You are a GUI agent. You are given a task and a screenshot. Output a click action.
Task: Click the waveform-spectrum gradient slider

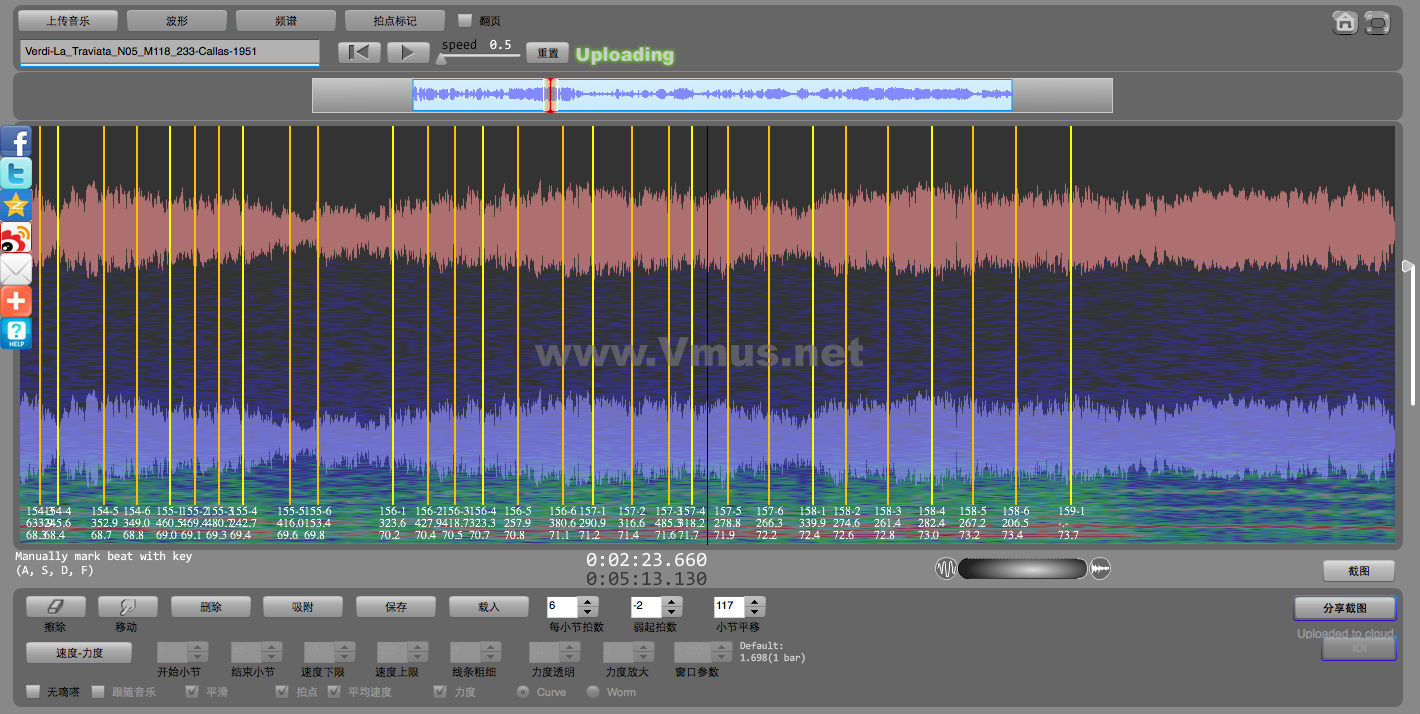click(1022, 569)
